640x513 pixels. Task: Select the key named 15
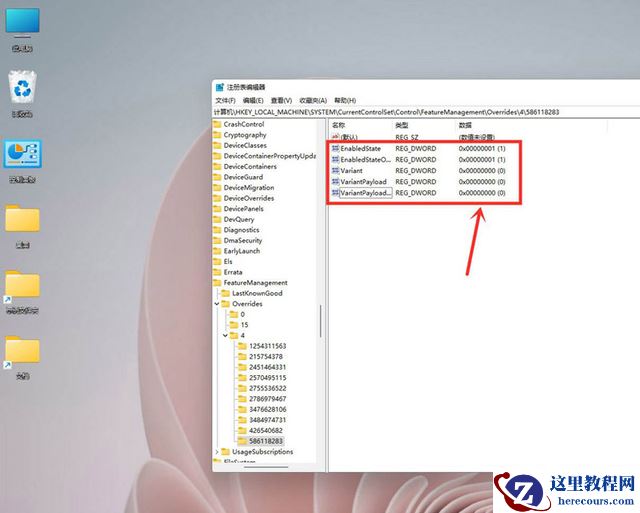(244, 325)
